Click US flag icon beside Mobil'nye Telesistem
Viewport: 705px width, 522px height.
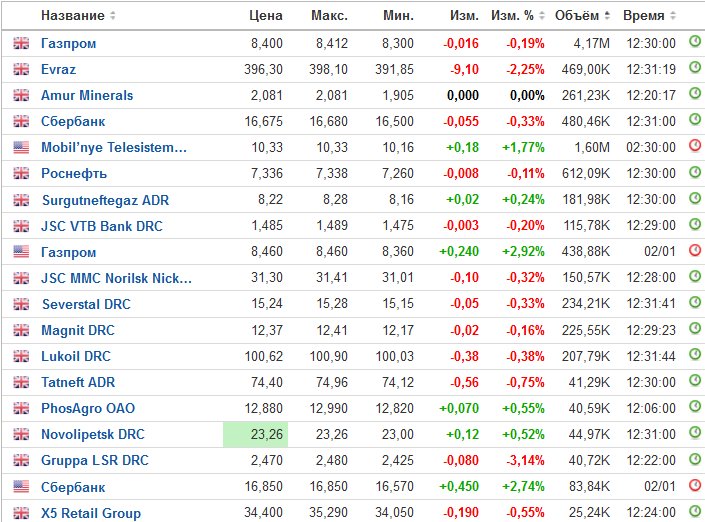click(21, 147)
